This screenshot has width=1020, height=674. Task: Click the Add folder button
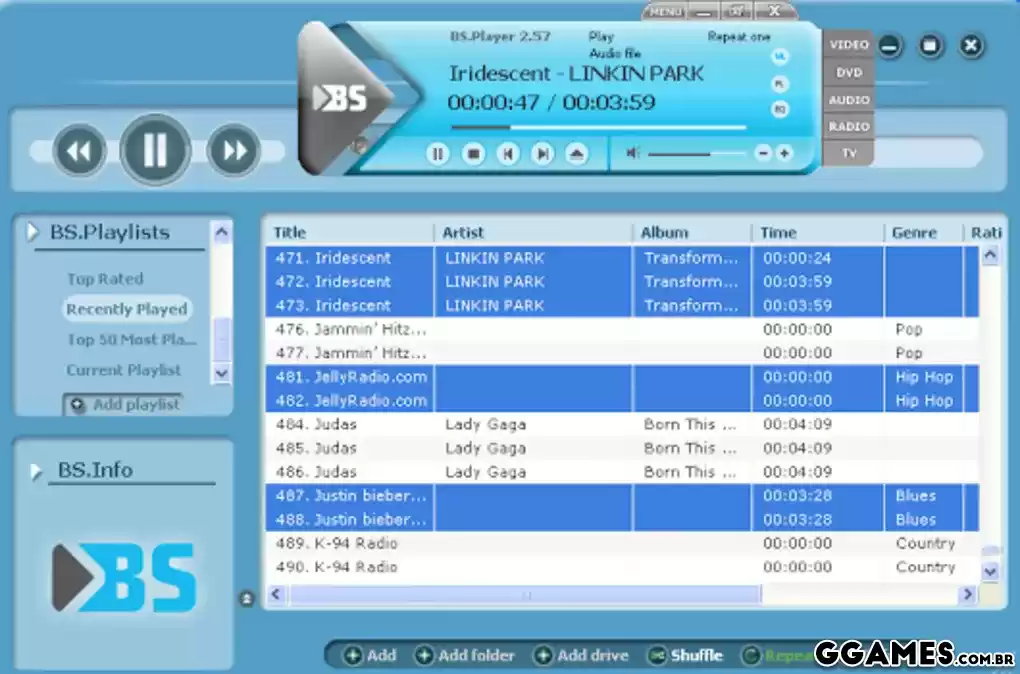465,656
